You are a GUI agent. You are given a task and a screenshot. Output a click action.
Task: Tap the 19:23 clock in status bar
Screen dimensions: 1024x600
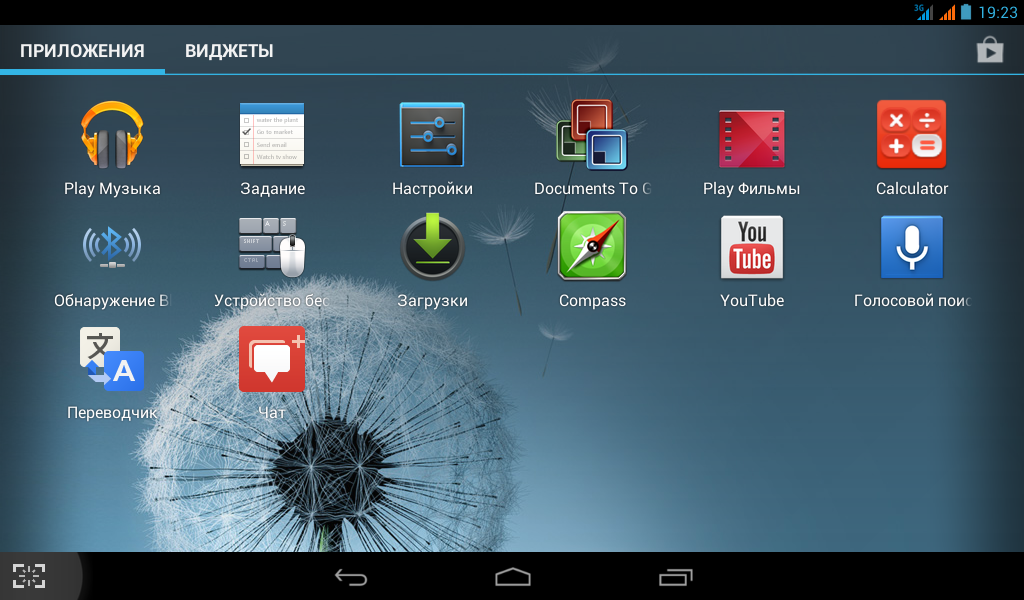(x=998, y=12)
